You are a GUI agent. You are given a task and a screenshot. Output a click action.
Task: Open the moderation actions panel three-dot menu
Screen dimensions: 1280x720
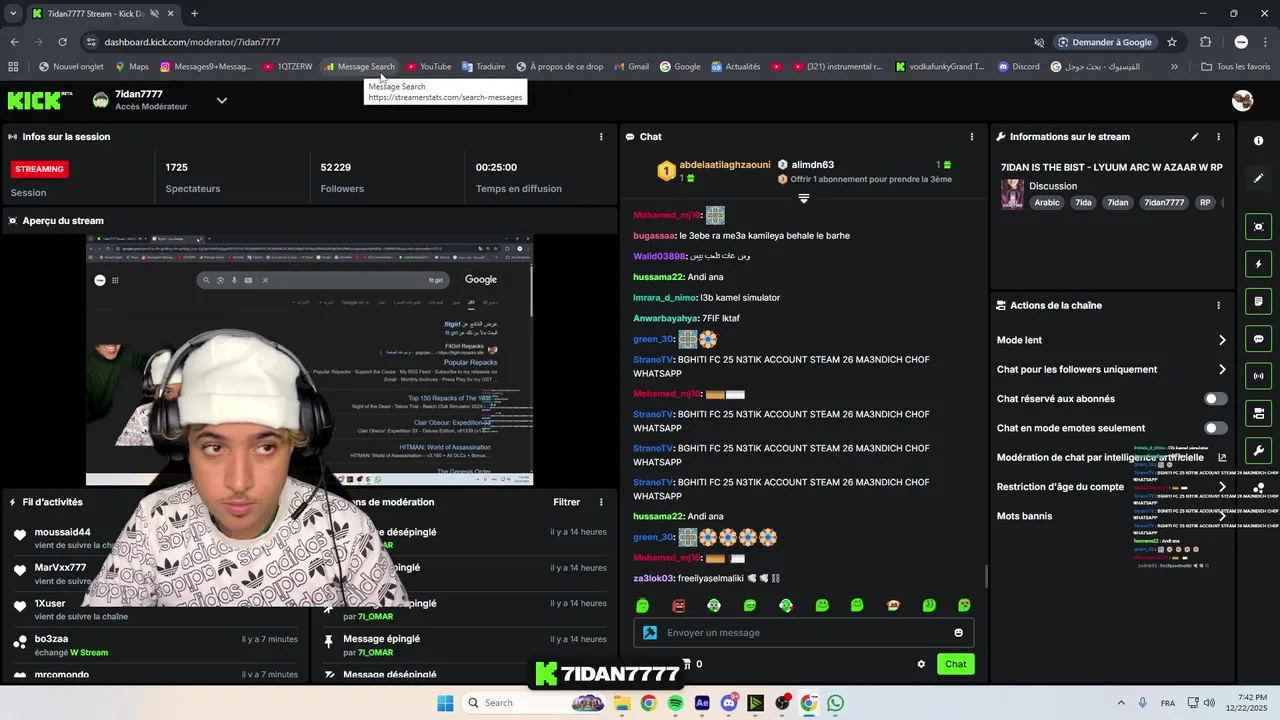[x=601, y=502]
